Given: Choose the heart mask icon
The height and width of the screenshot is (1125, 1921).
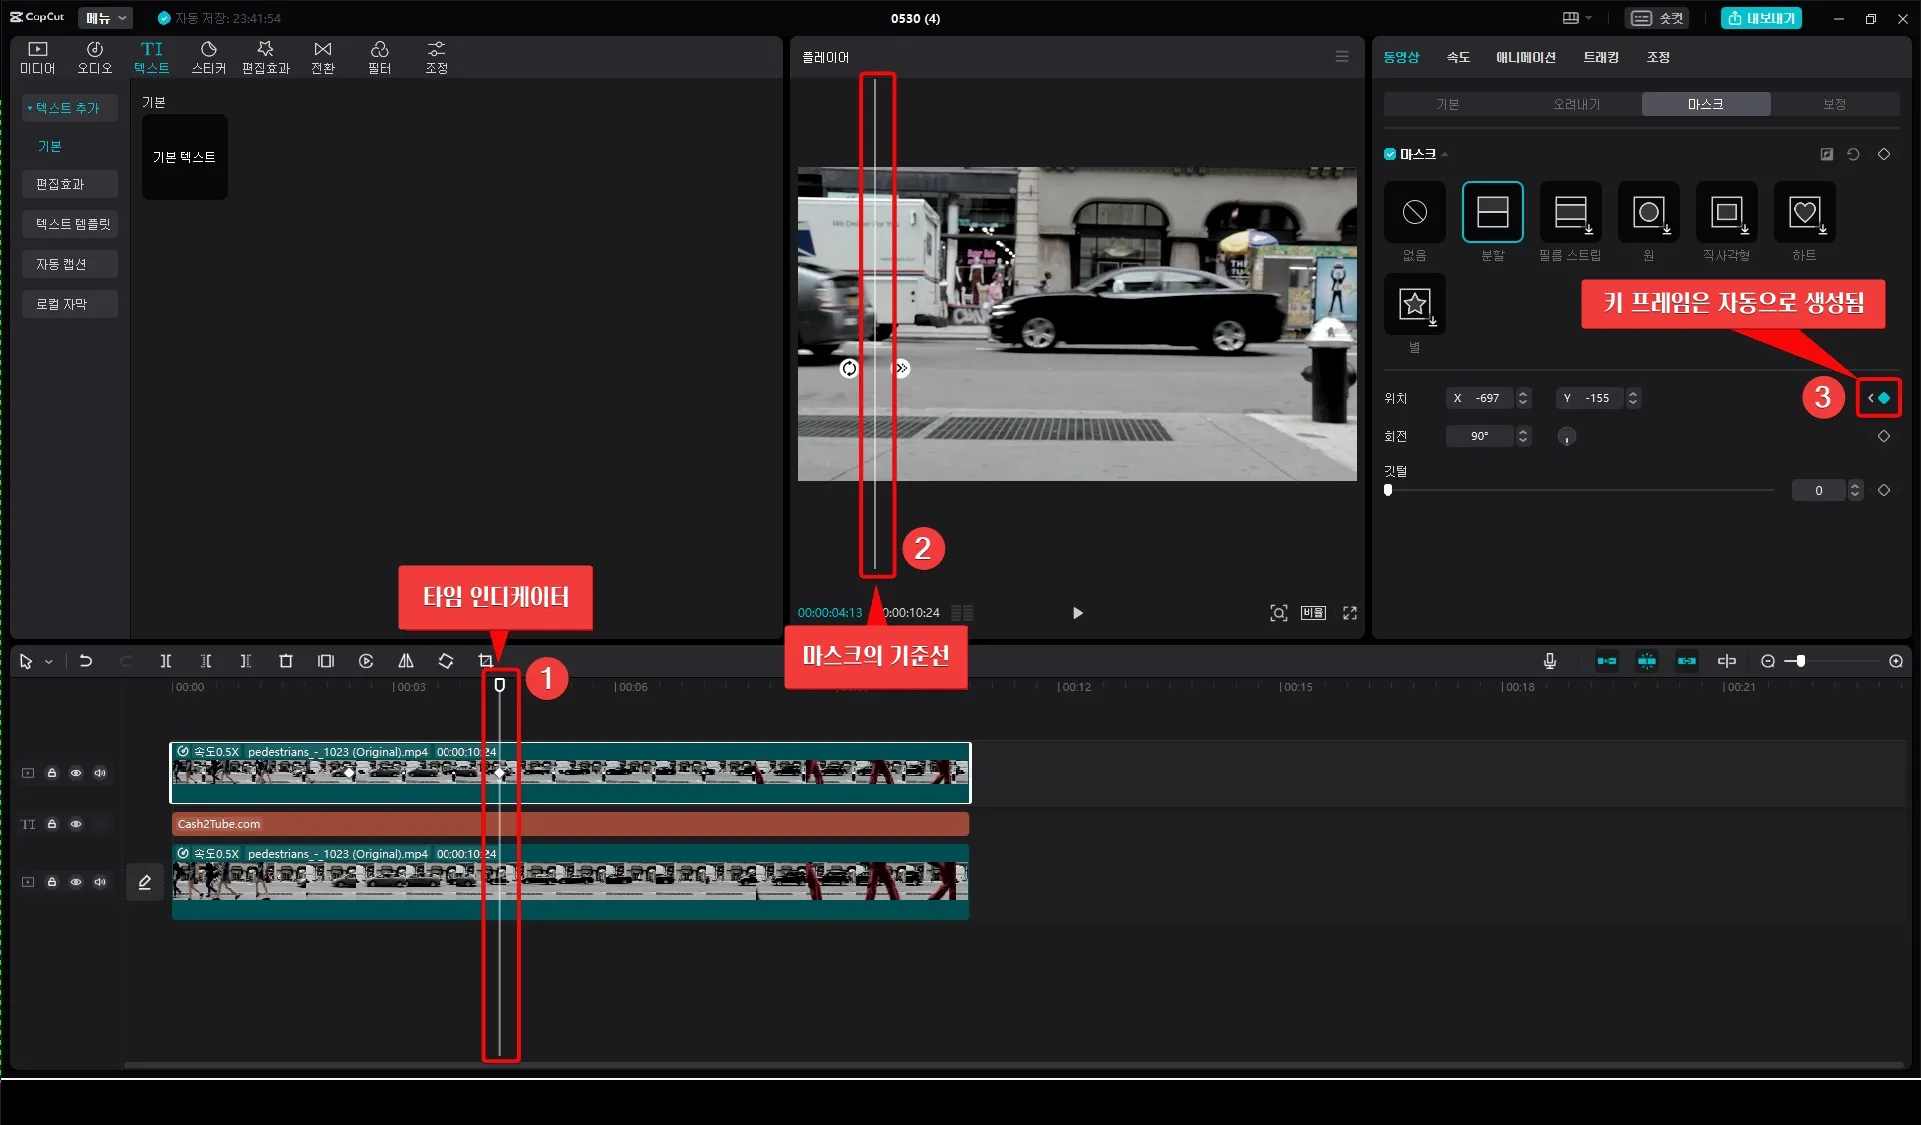Looking at the screenshot, I should [x=1804, y=212].
